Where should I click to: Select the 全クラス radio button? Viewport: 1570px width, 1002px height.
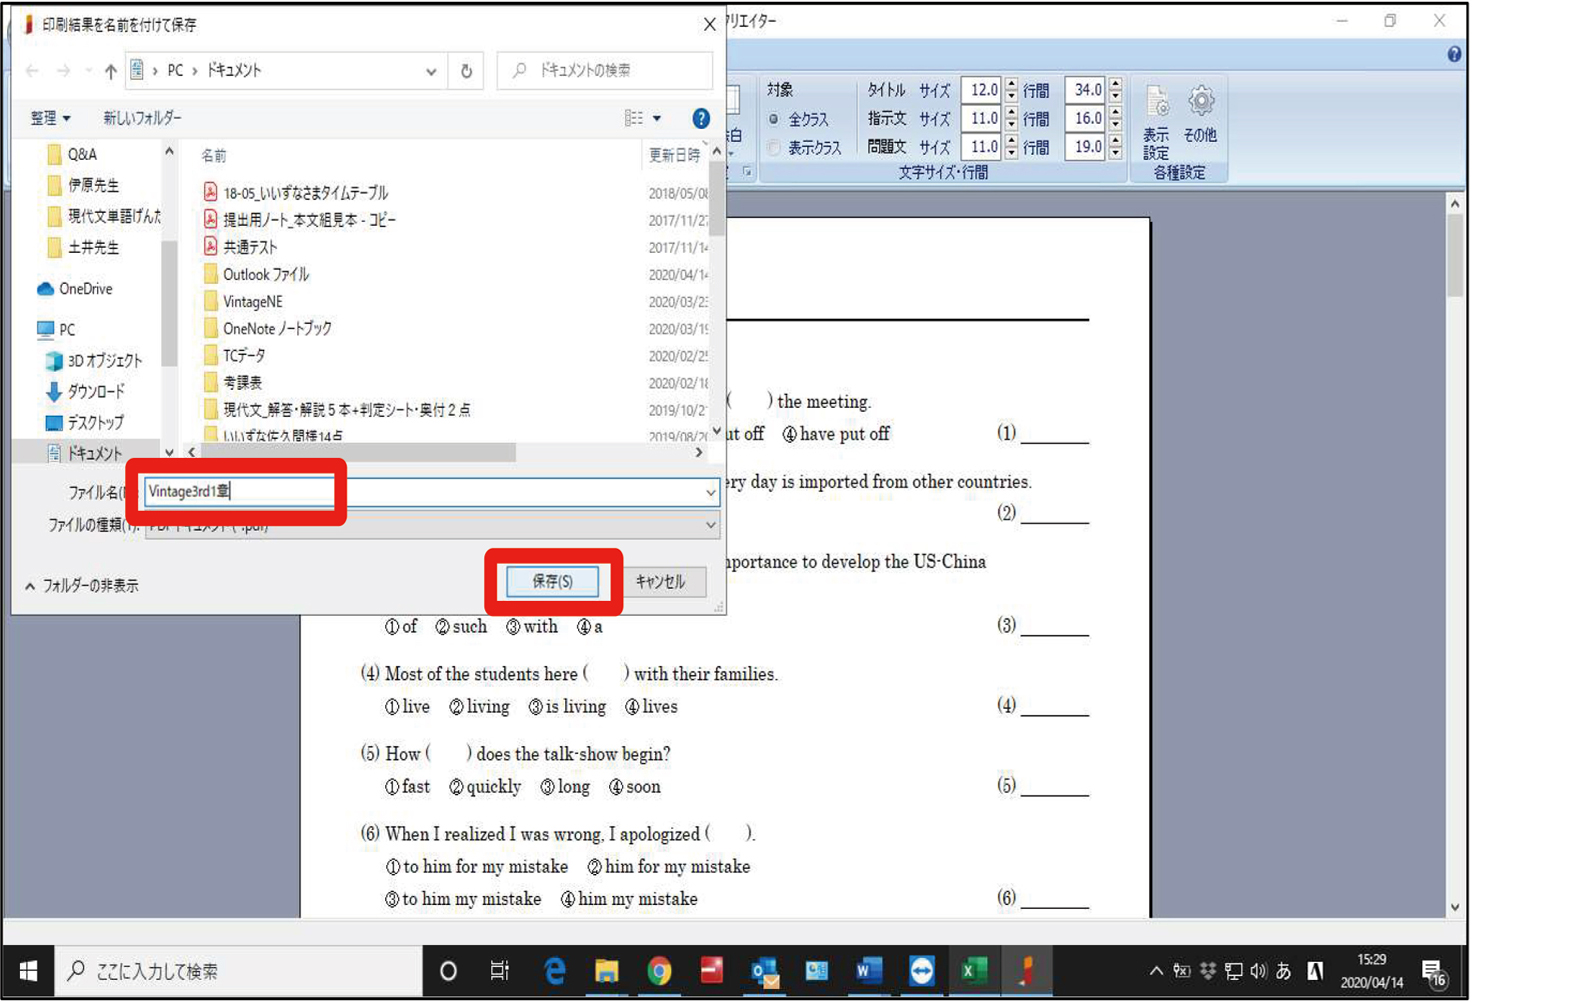pyautogui.click(x=774, y=119)
